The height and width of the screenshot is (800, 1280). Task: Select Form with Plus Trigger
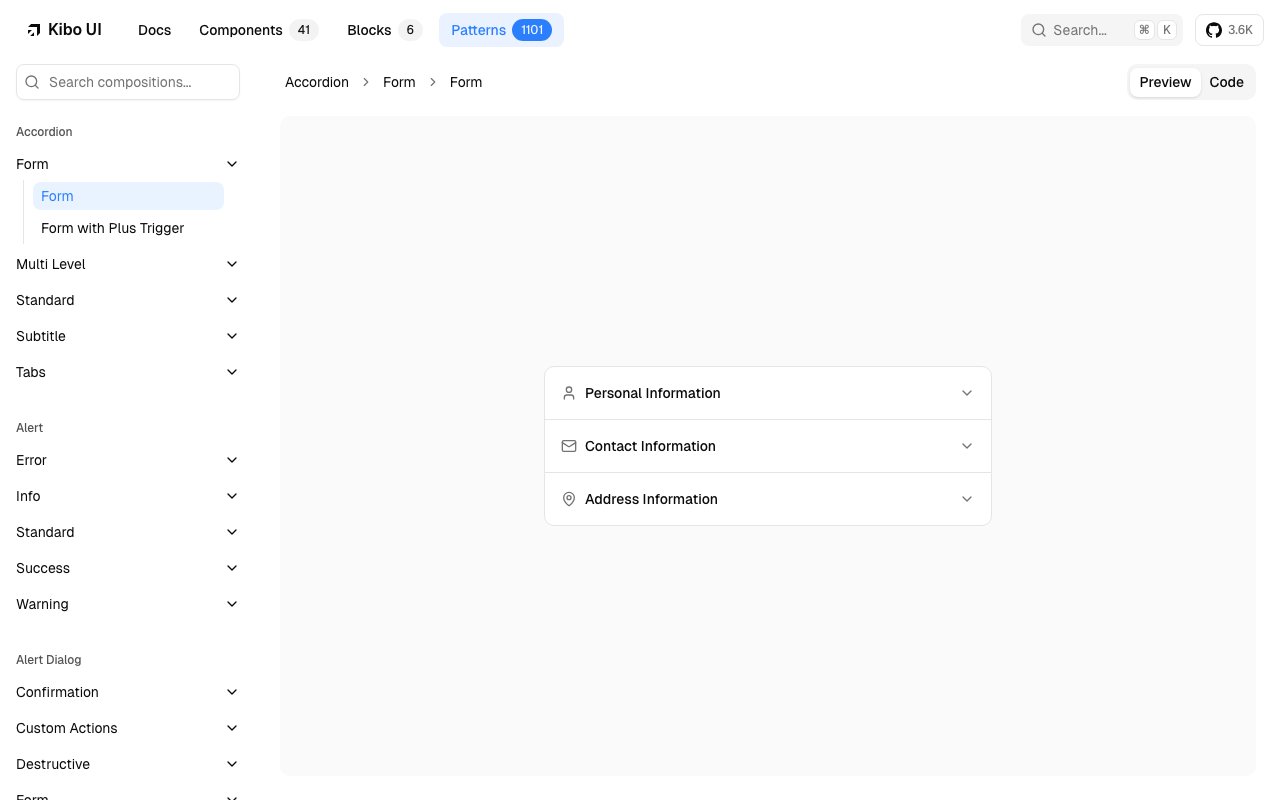112,228
